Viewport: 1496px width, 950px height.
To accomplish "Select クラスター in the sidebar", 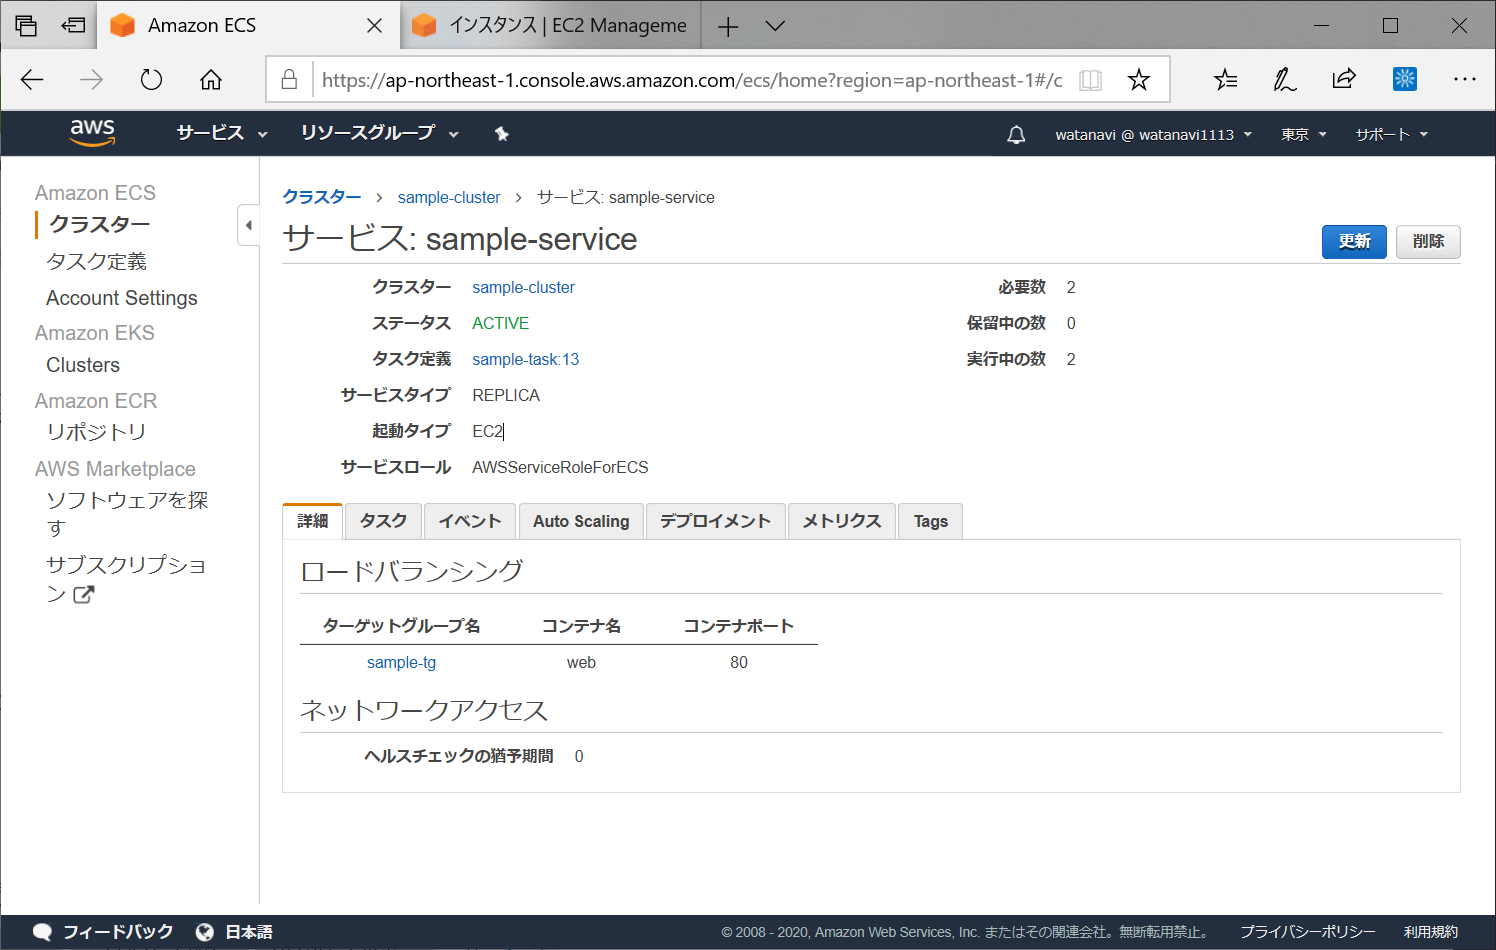I will [100, 224].
